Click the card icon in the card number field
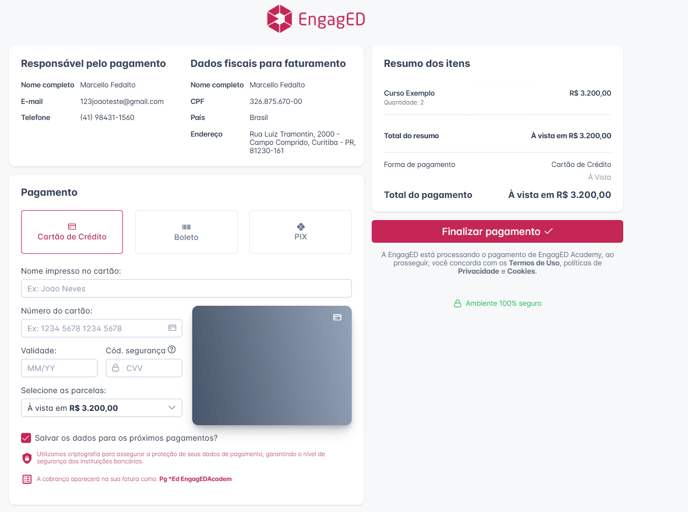Viewport: 688px width, 512px height. (172, 328)
